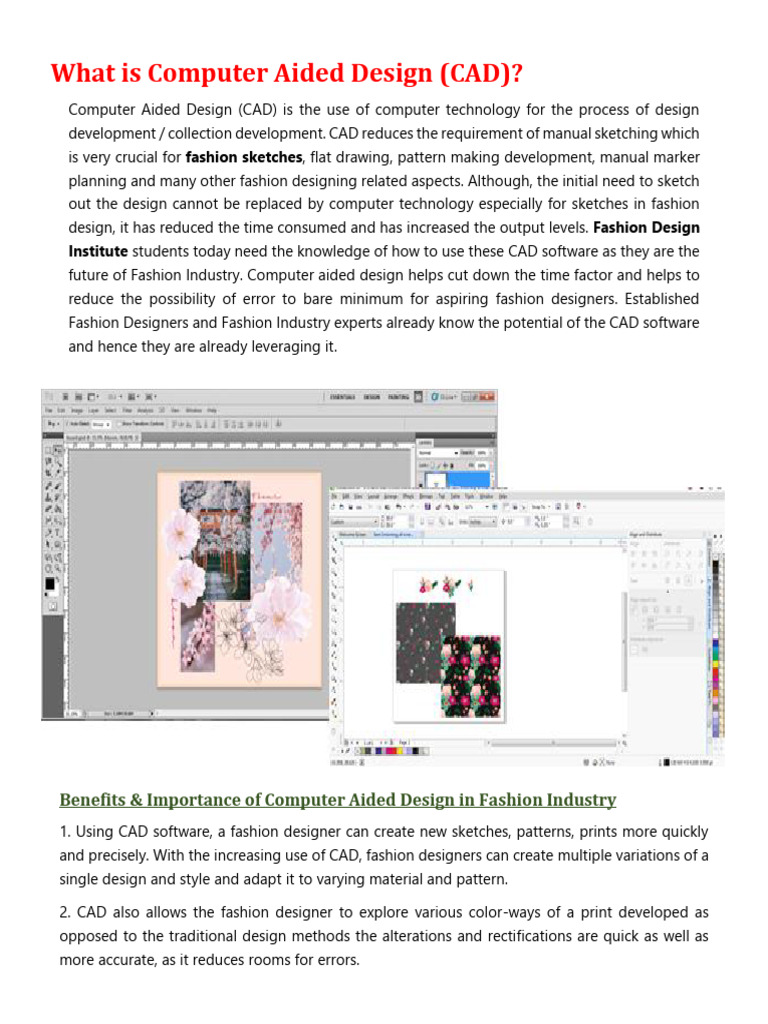This screenshot has height=1024, width=768.
Task: Click the layer thumbnail in Photoshop Layers panel
Action: click(436, 482)
